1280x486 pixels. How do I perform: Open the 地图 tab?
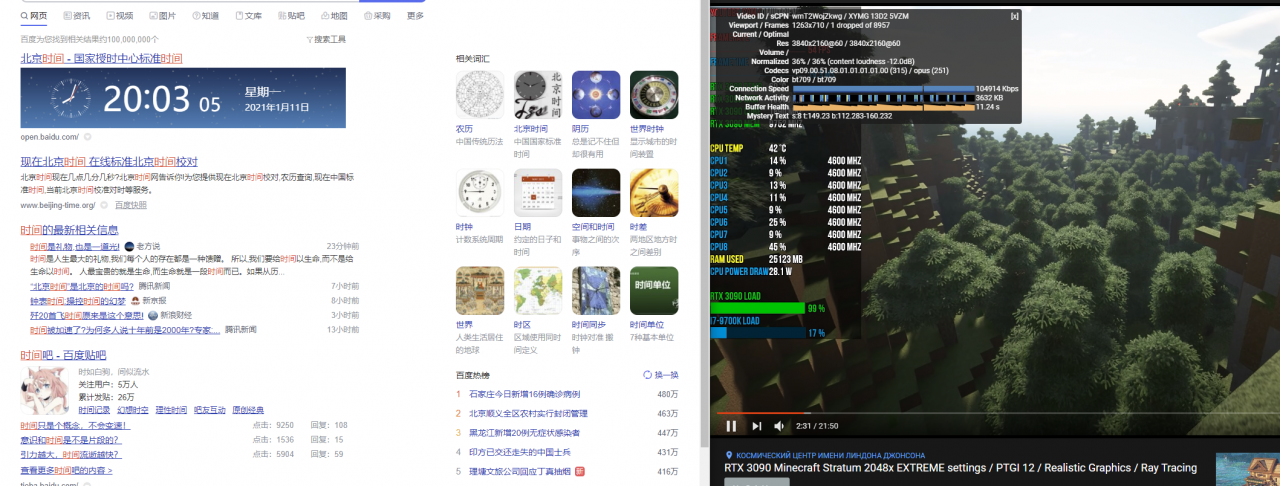click(x=334, y=16)
